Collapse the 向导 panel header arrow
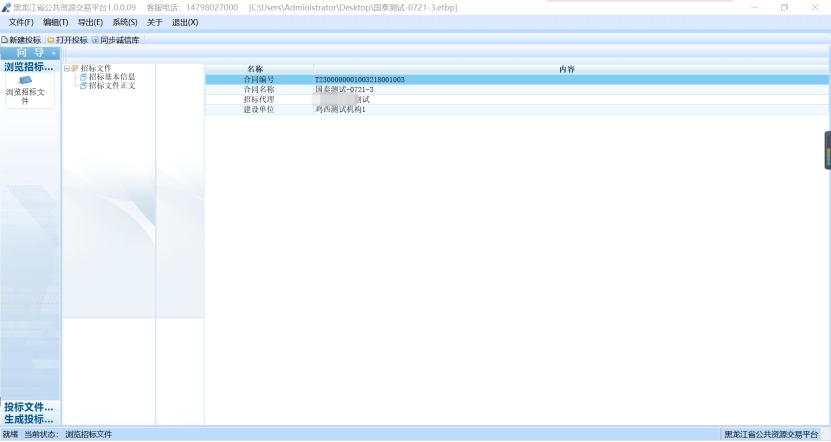The height and width of the screenshot is (442, 831). pyautogui.click(x=53, y=53)
